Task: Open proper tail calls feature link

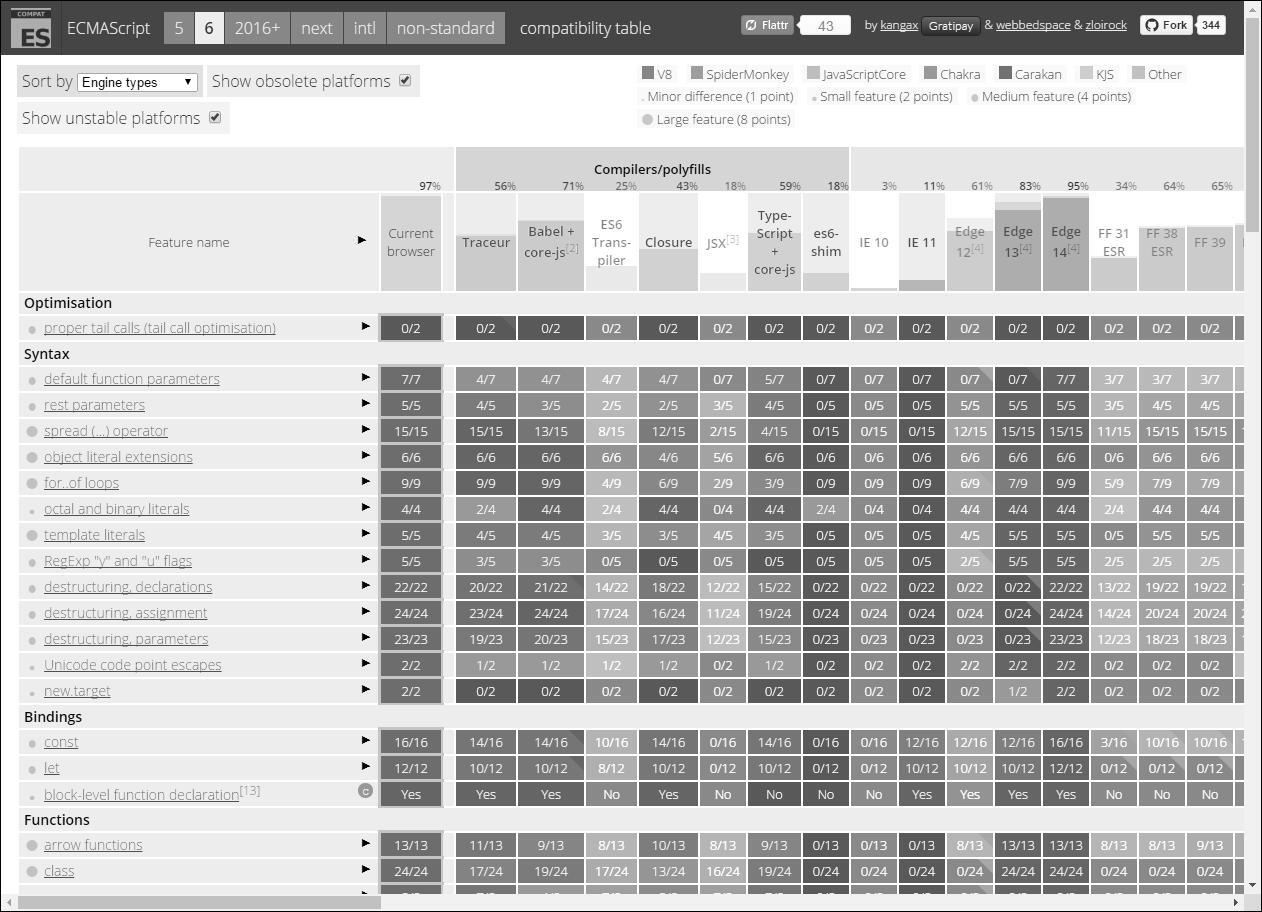Action: (159, 328)
